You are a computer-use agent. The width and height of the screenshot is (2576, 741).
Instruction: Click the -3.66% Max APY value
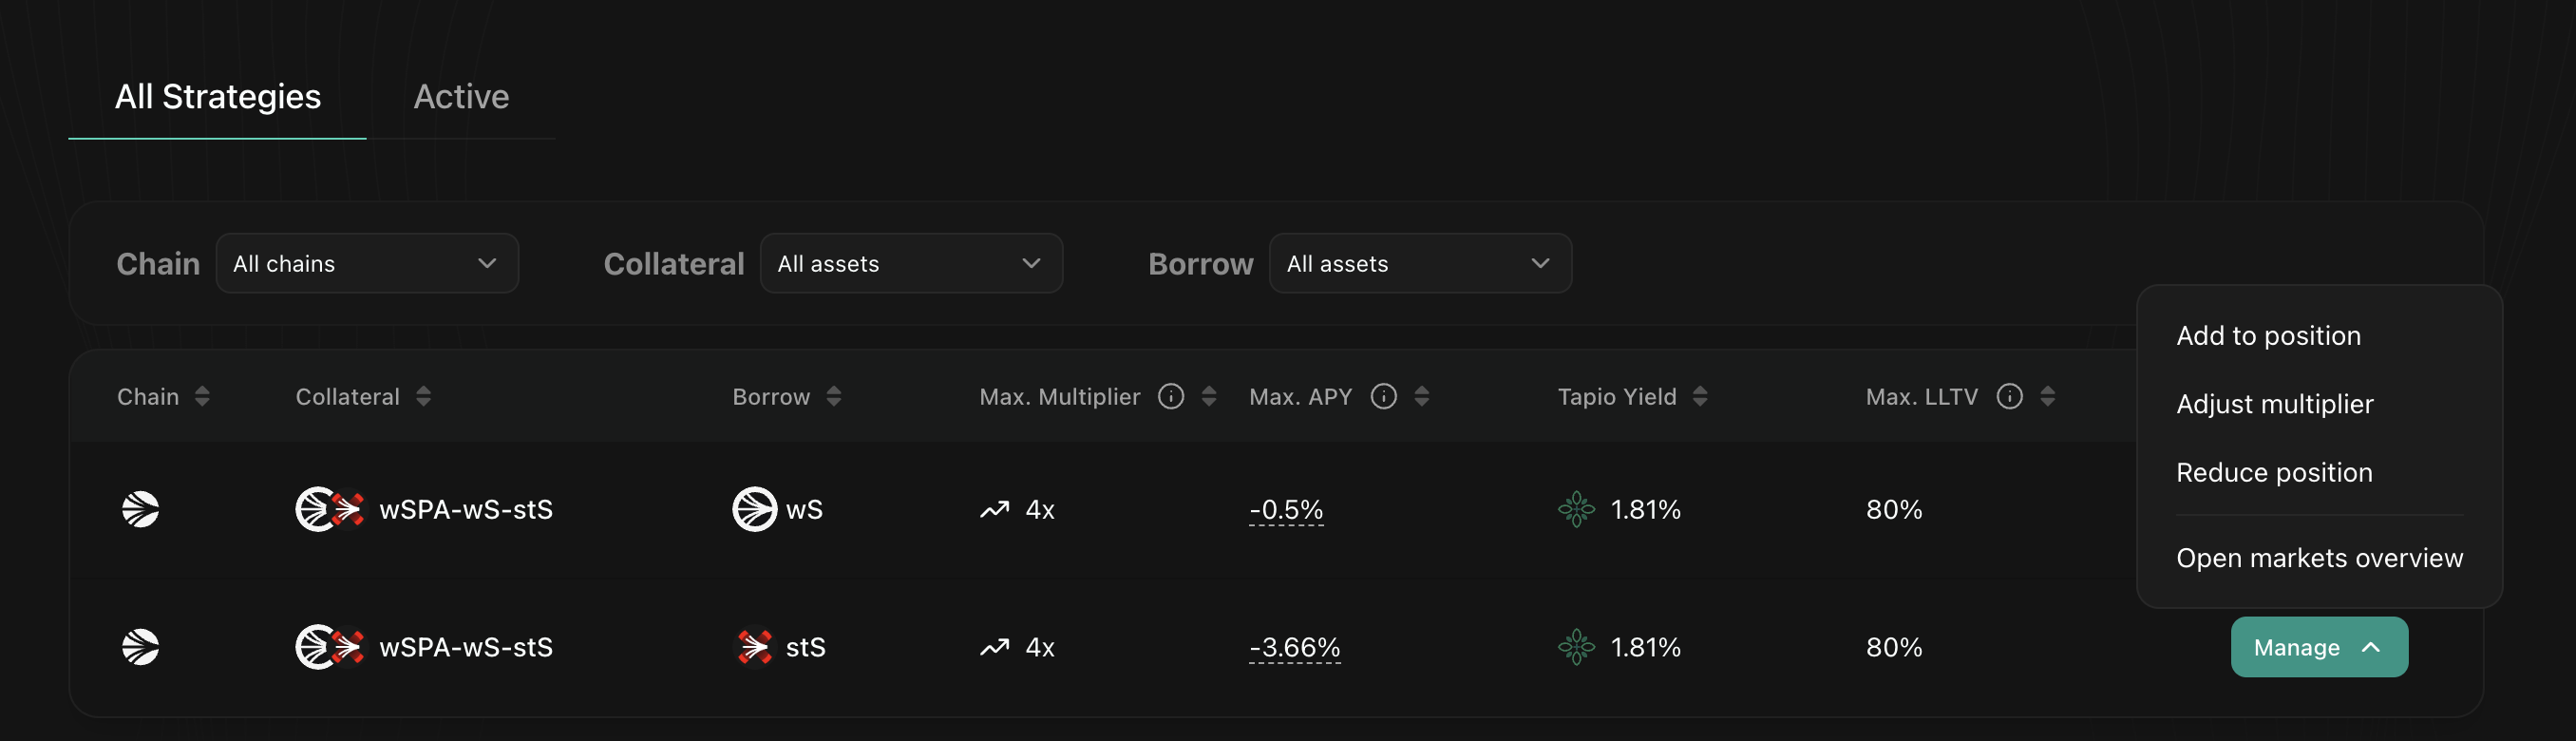(x=1294, y=647)
